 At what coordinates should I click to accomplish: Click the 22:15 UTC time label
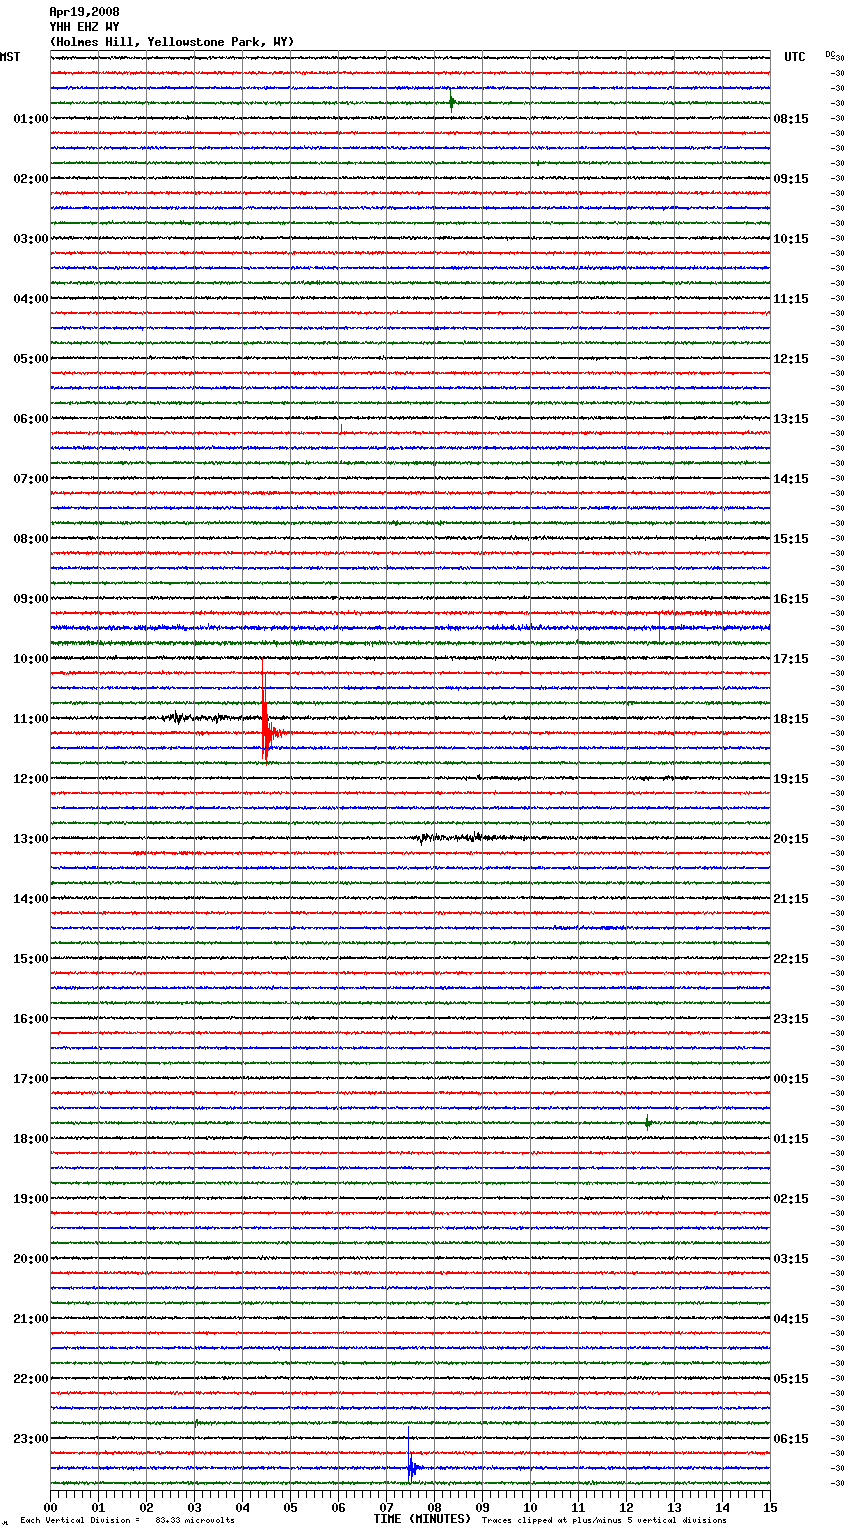coord(791,959)
